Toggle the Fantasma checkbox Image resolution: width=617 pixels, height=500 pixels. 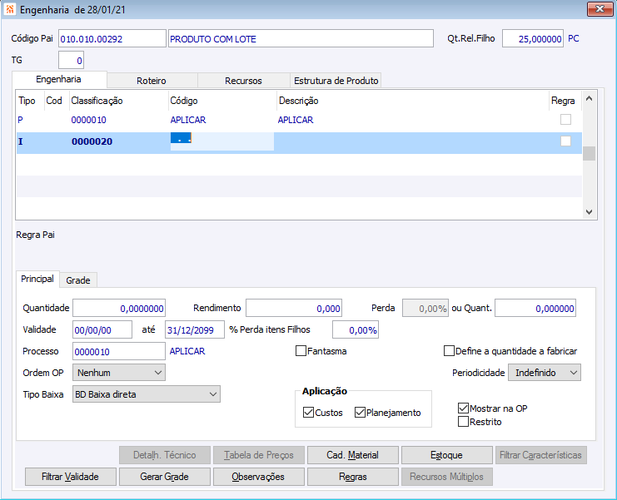(301, 351)
